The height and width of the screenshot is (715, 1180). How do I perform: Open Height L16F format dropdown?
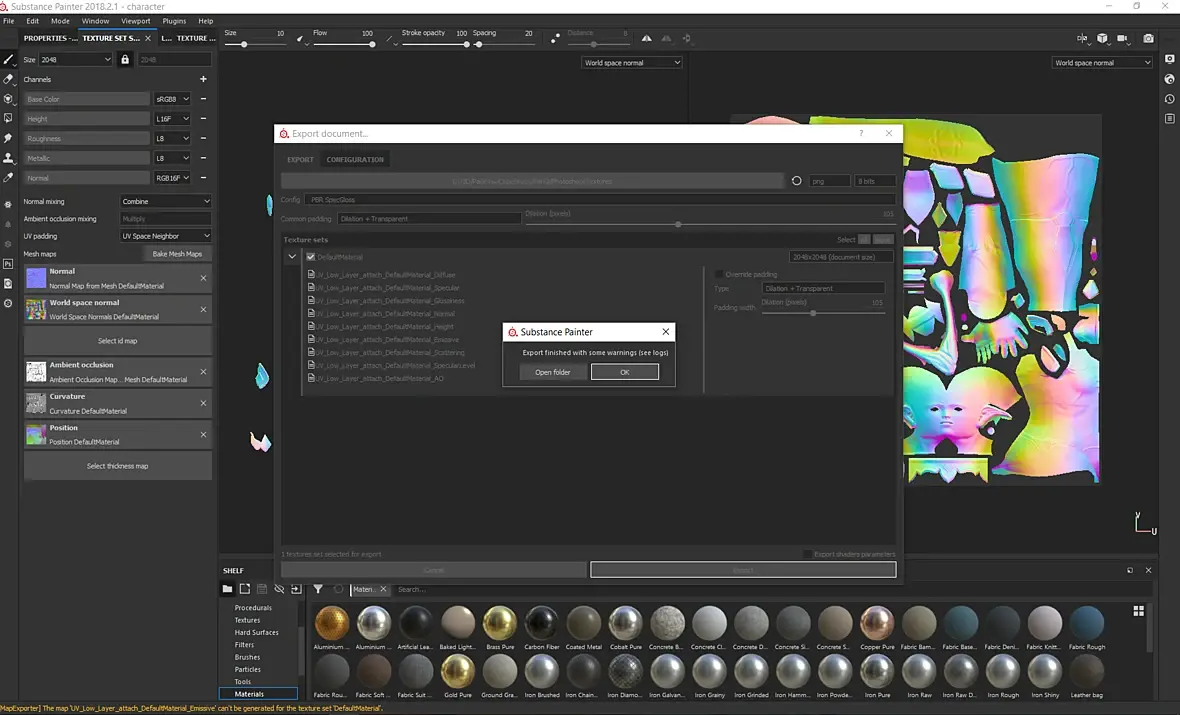pos(172,118)
